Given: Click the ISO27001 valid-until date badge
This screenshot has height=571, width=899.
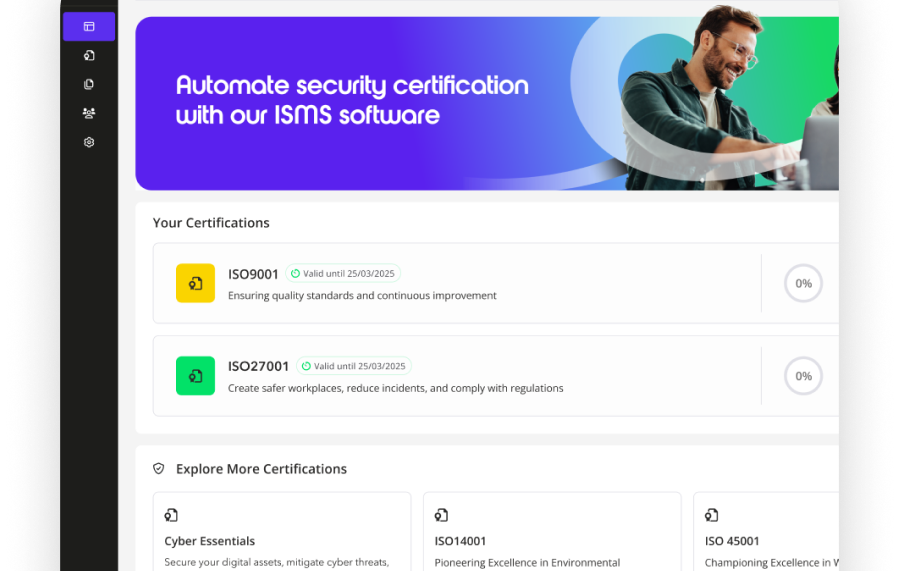Looking at the screenshot, I should [x=353, y=366].
